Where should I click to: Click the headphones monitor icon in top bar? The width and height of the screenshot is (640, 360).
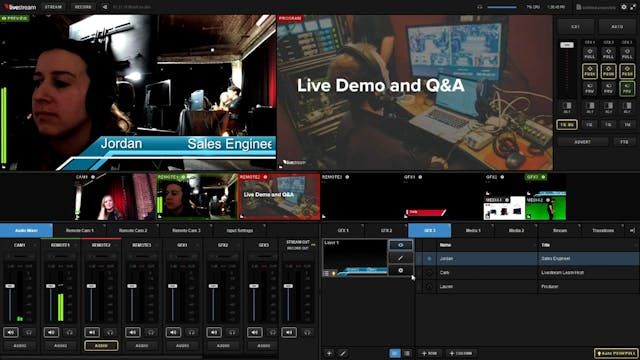480,7
